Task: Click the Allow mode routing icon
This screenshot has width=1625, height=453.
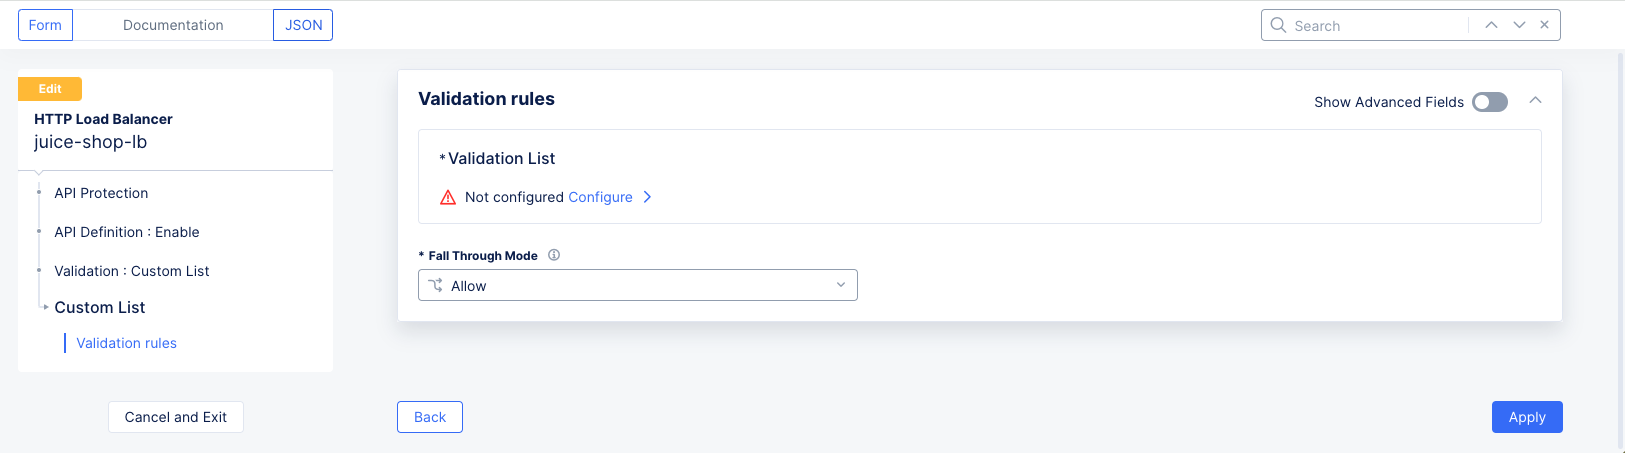Action: [436, 286]
